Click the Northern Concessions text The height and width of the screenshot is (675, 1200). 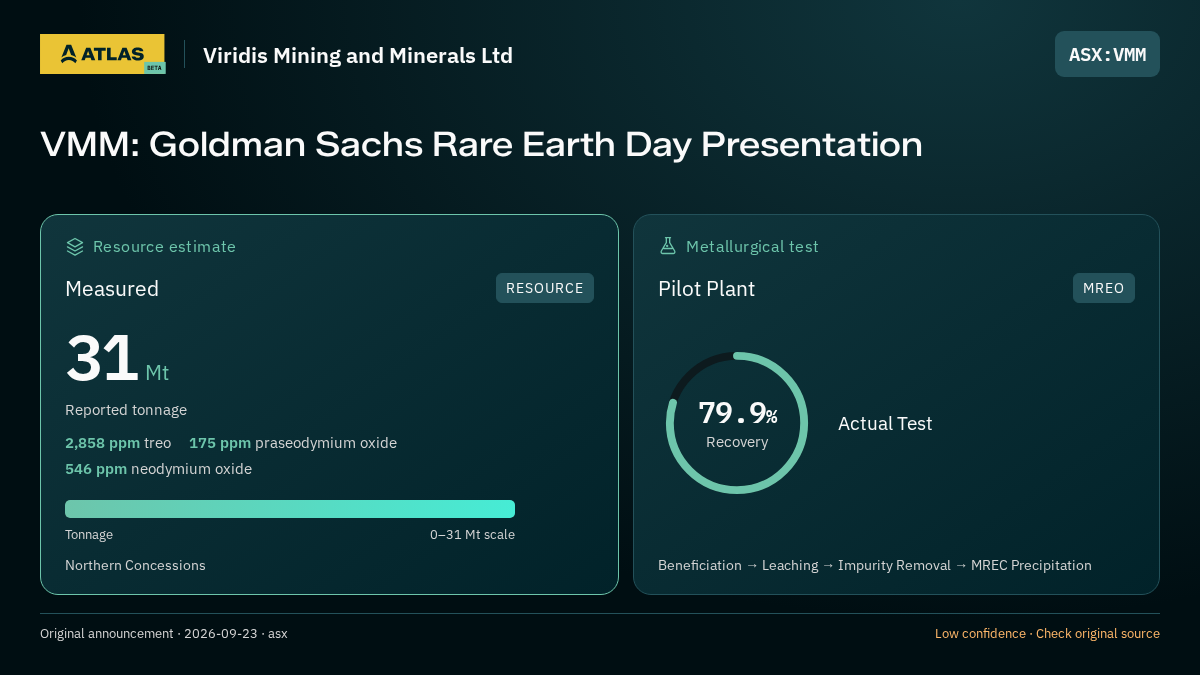click(x=135, y=565)
